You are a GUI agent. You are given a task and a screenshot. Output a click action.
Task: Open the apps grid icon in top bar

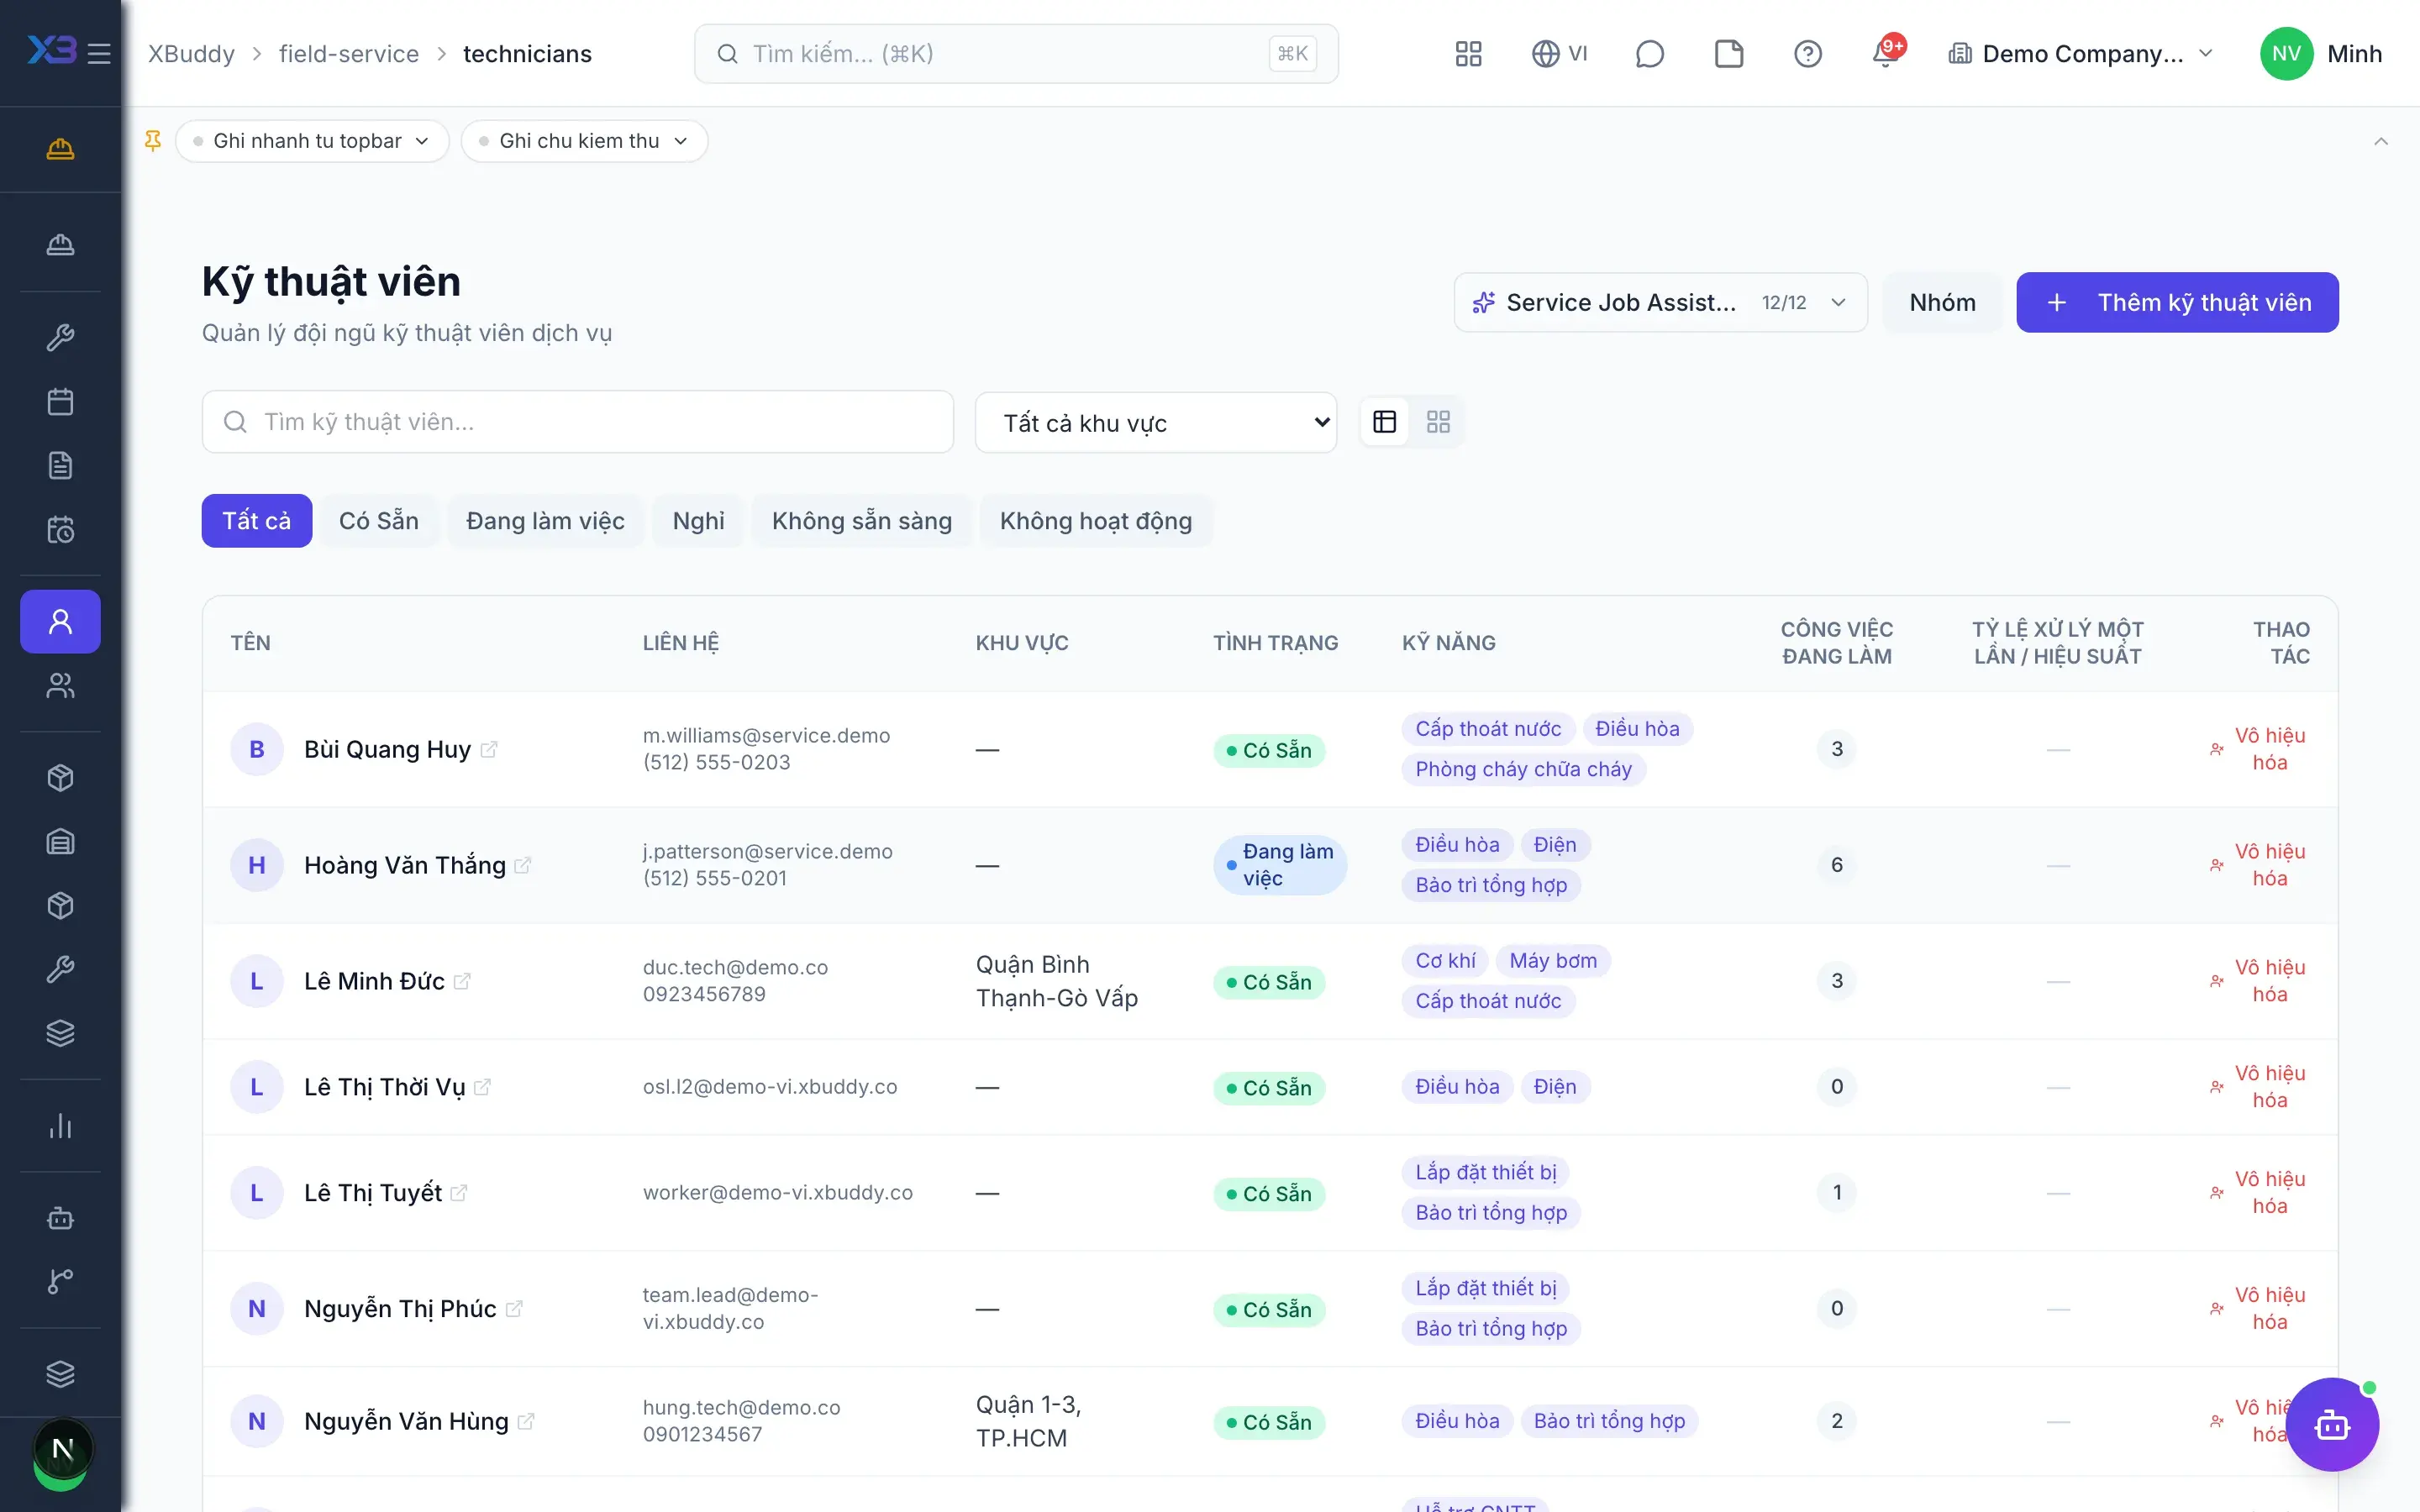click(x=1468, y=53)
